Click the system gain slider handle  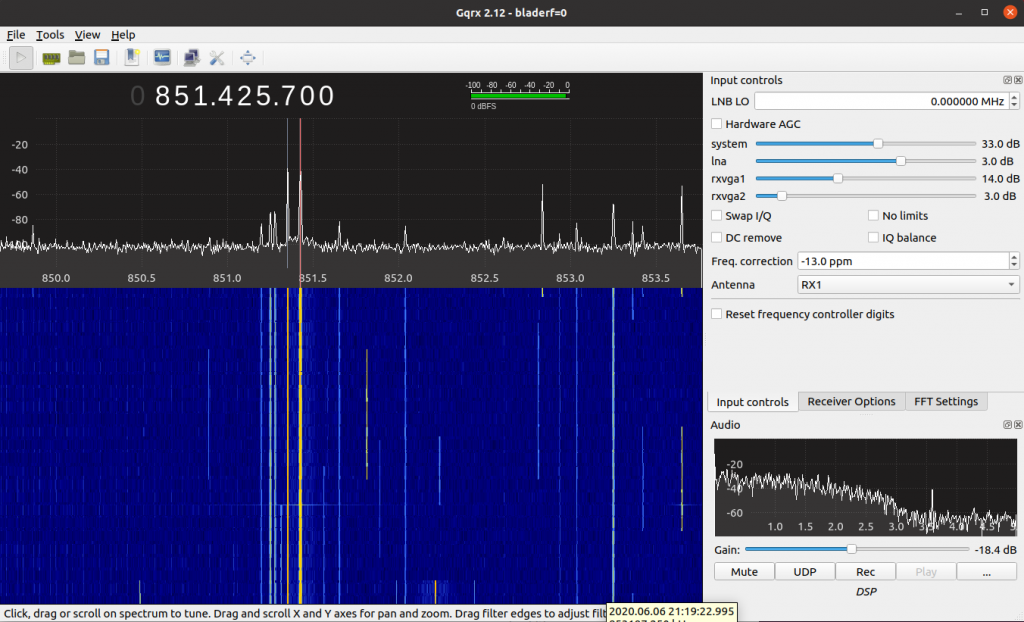point(878,144)
